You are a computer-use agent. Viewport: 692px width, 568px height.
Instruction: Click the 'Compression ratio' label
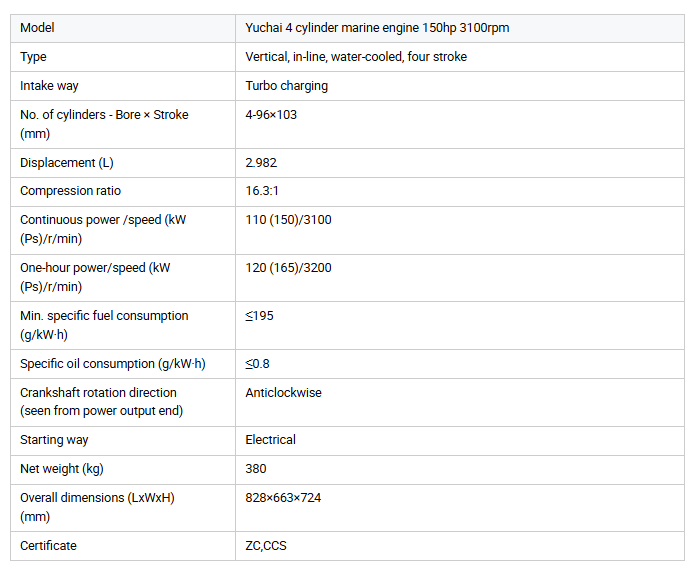coord(70,191)
